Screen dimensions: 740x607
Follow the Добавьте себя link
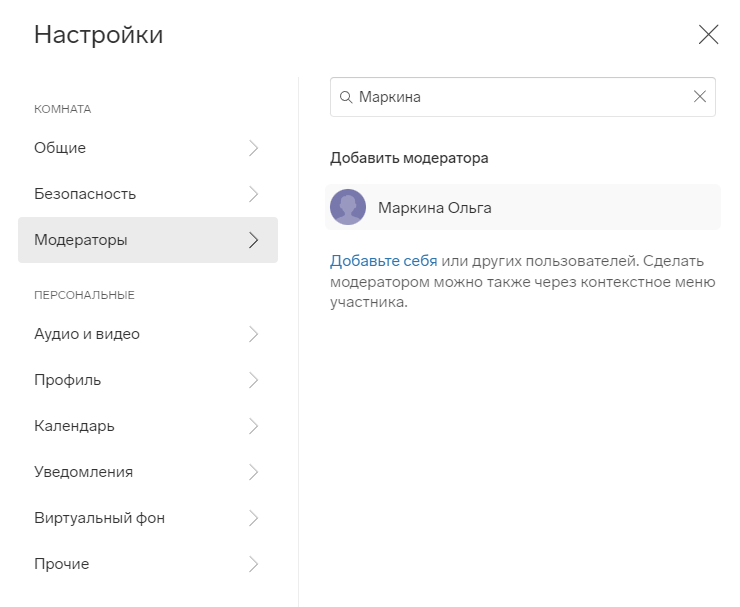383,261
